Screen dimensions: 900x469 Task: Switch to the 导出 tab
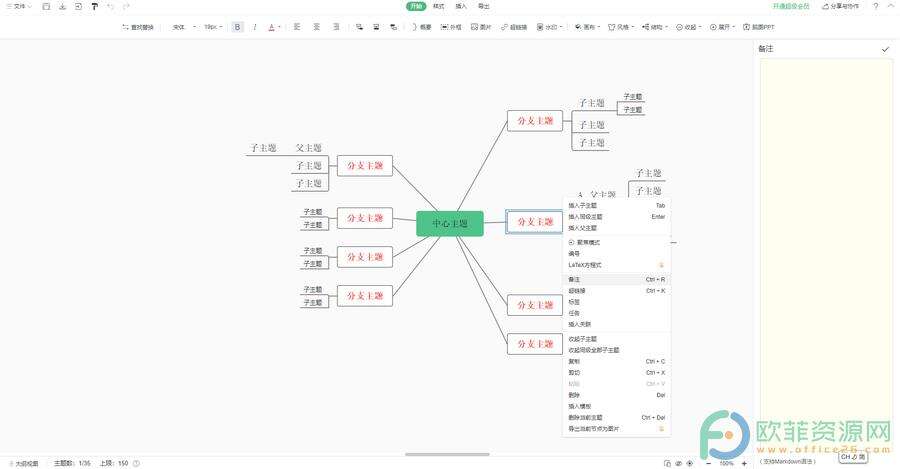click(484, 6)
